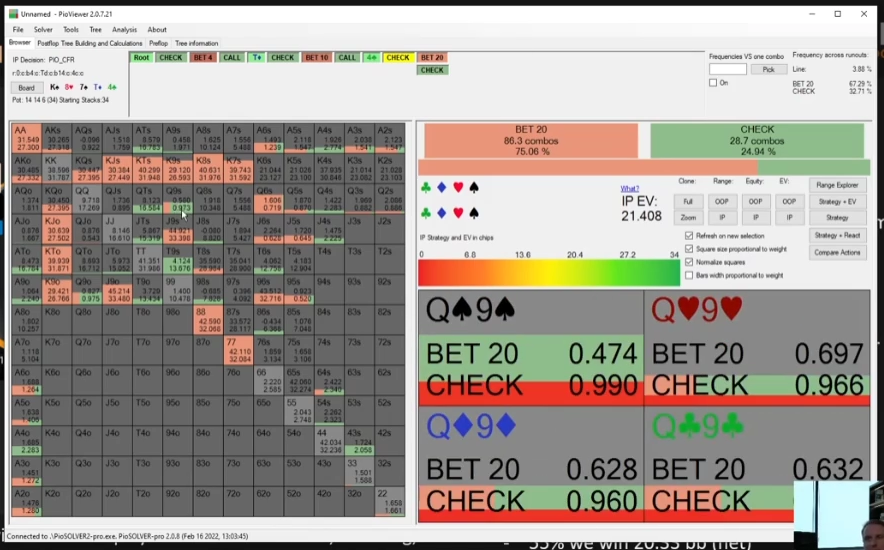Click the red-to-green EV color scale bar
This screenshot has height=550, width=884.
click(x=549, y=273)
